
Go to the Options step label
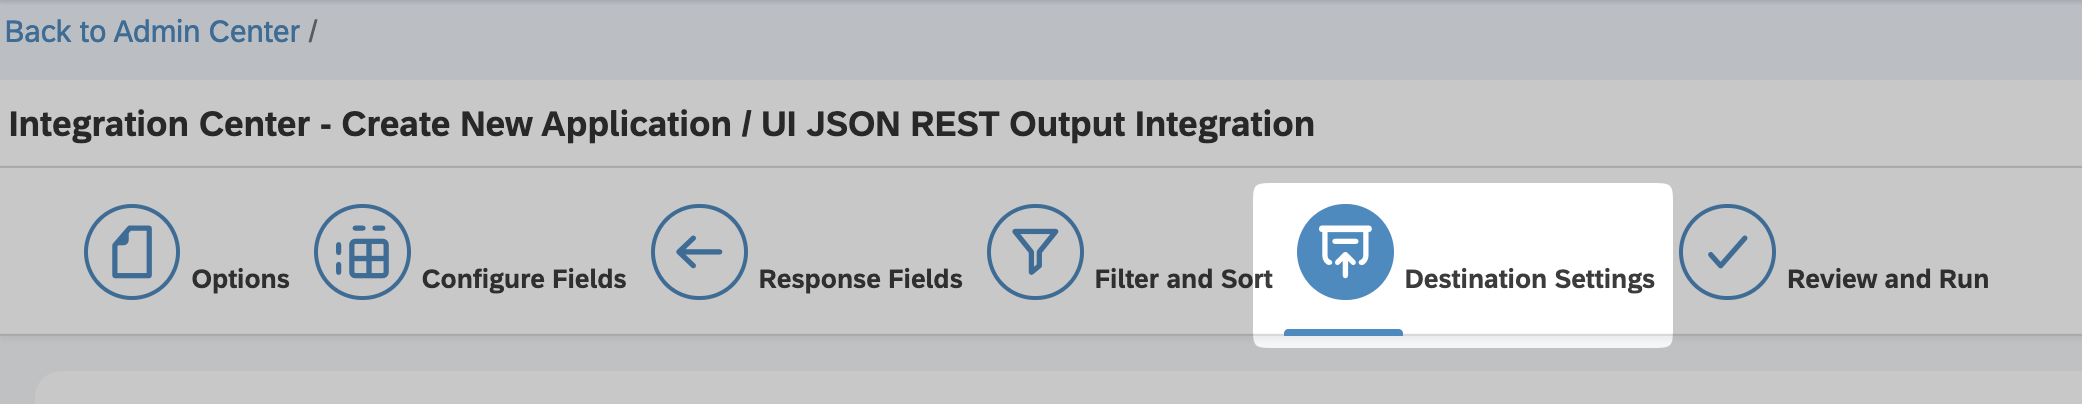240,279
